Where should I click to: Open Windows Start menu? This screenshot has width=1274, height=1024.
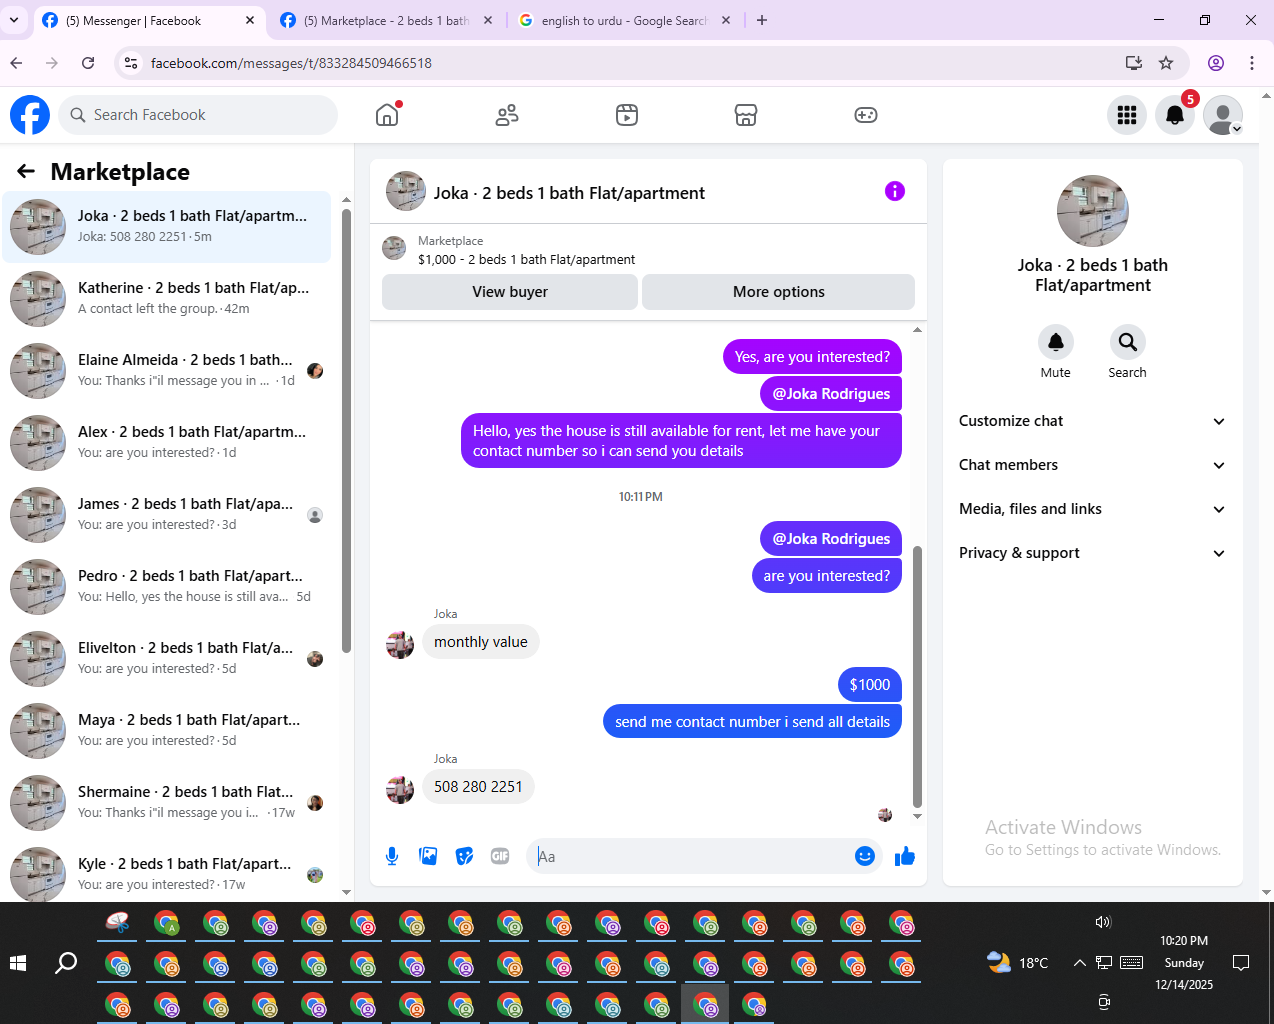(x=18, y=963)
